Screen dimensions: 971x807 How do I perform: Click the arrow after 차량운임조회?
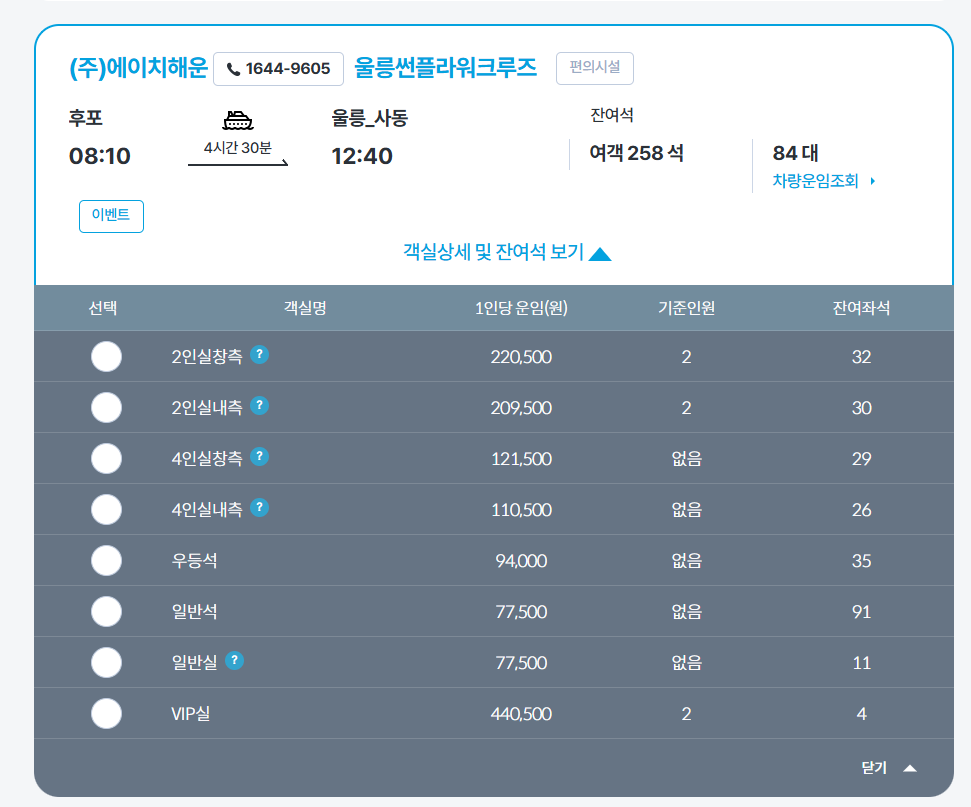tap(873, 181)
